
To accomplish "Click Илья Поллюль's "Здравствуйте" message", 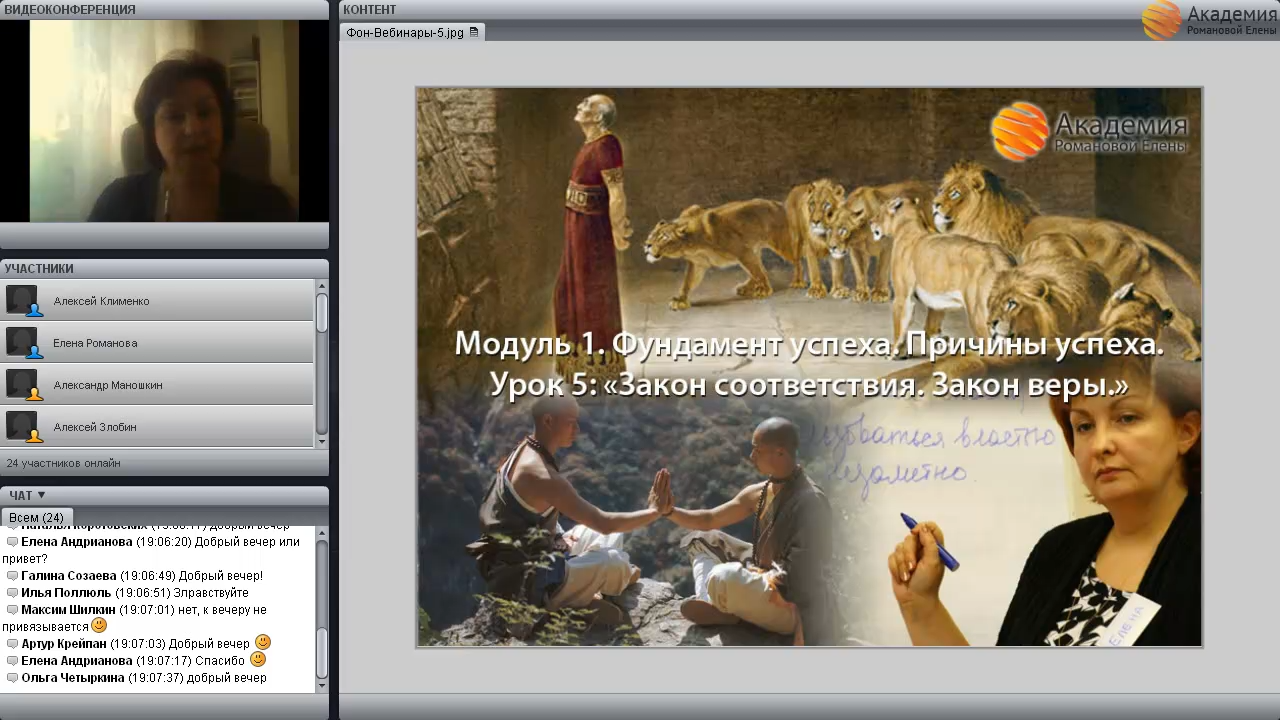I will click(x=211, y=593).
